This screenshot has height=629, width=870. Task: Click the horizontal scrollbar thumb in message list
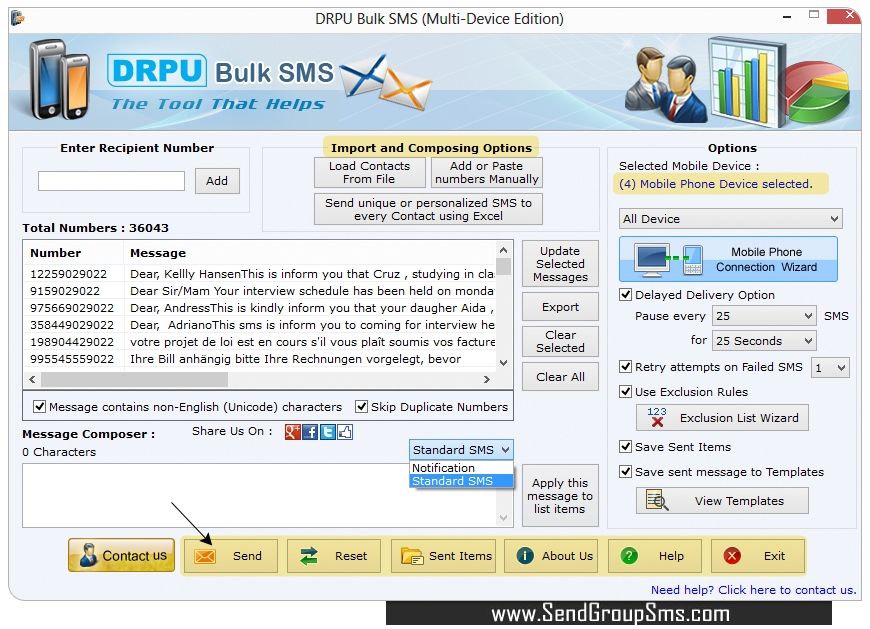point(134,379)
